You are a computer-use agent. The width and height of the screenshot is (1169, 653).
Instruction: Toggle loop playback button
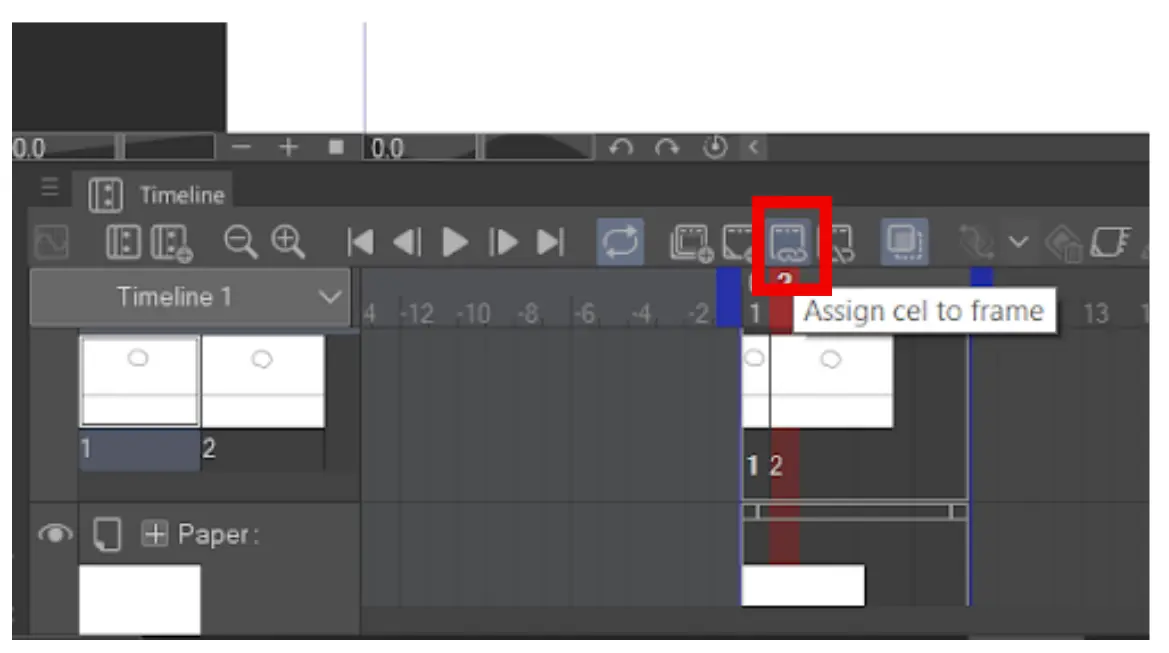[x=620, y=242]
